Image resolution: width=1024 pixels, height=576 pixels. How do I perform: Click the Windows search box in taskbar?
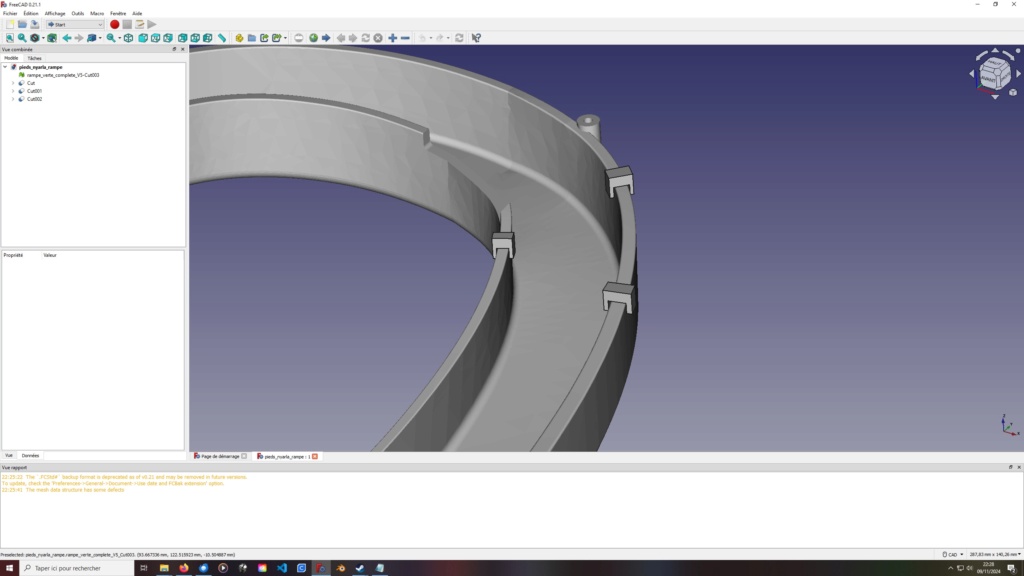tap(76, 568)
